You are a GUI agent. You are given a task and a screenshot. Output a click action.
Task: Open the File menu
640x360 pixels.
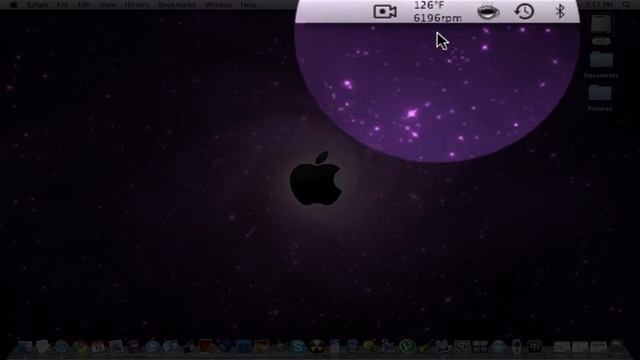pyautogui.click(x=62, y=5)
